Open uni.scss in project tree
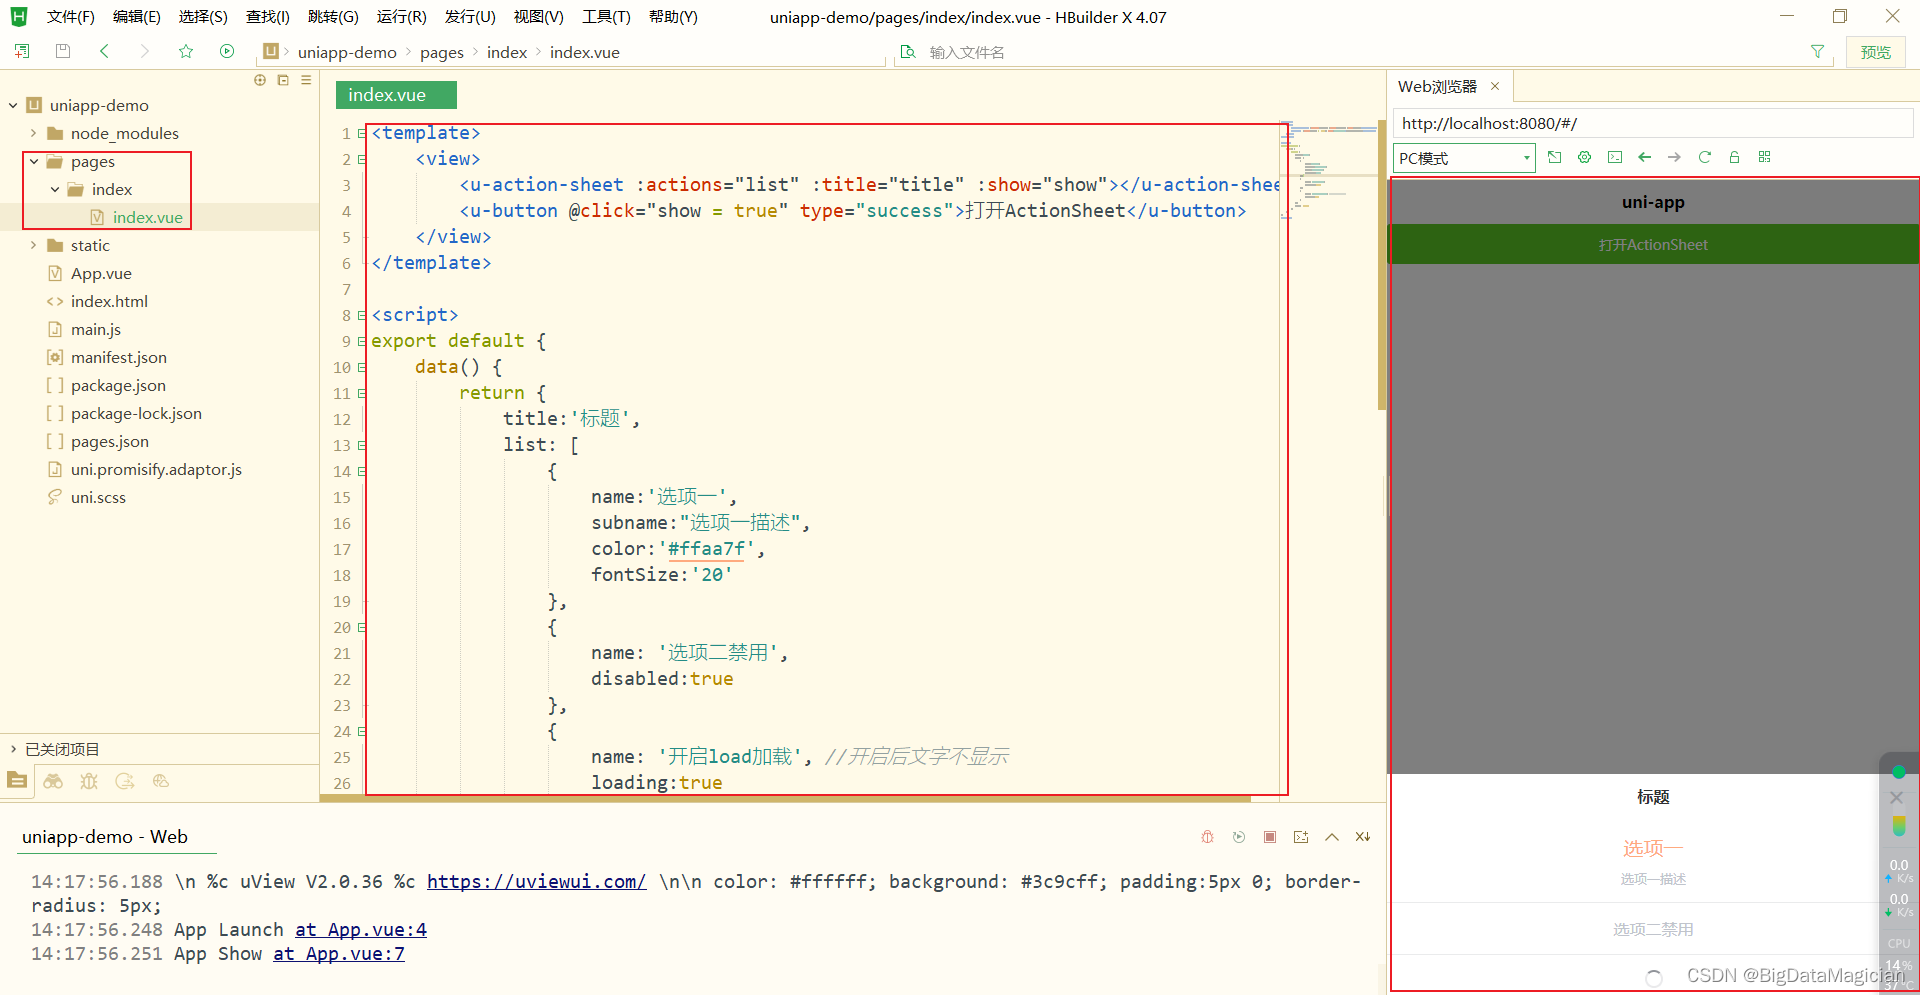The image size is (1920, 995). (x=98, y=497)
